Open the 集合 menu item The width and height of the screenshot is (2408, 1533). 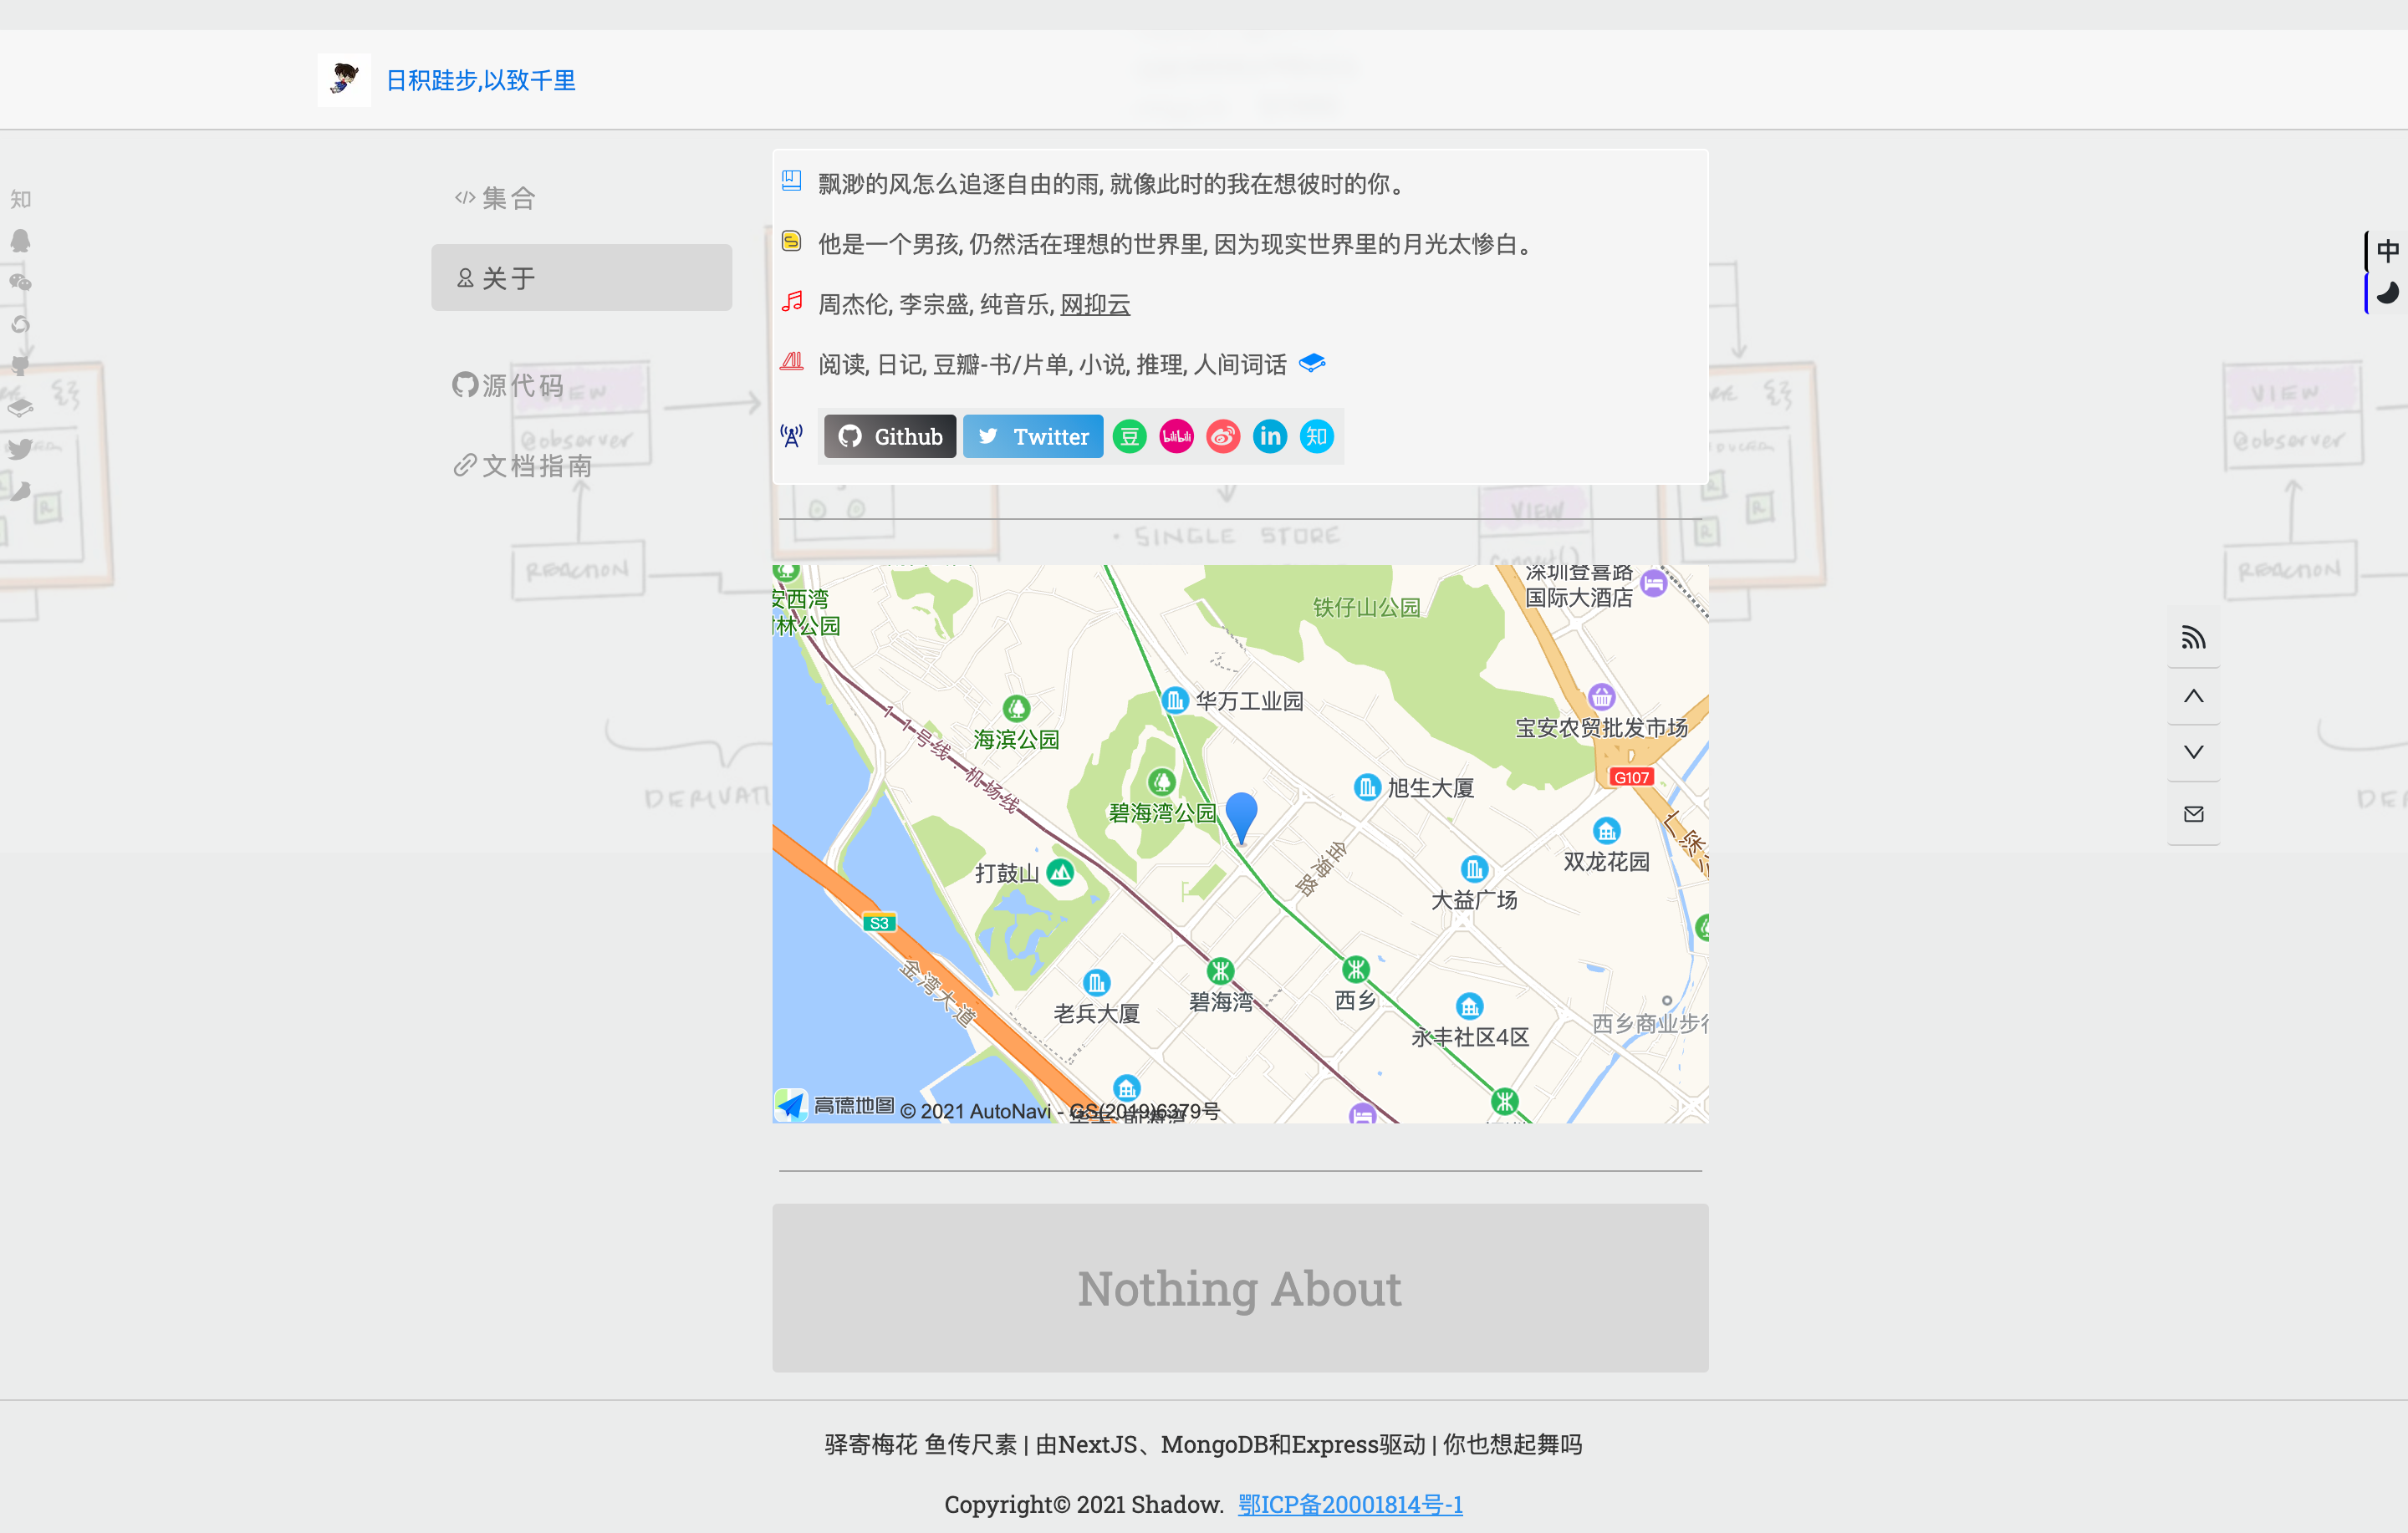(x=496, y=198)
